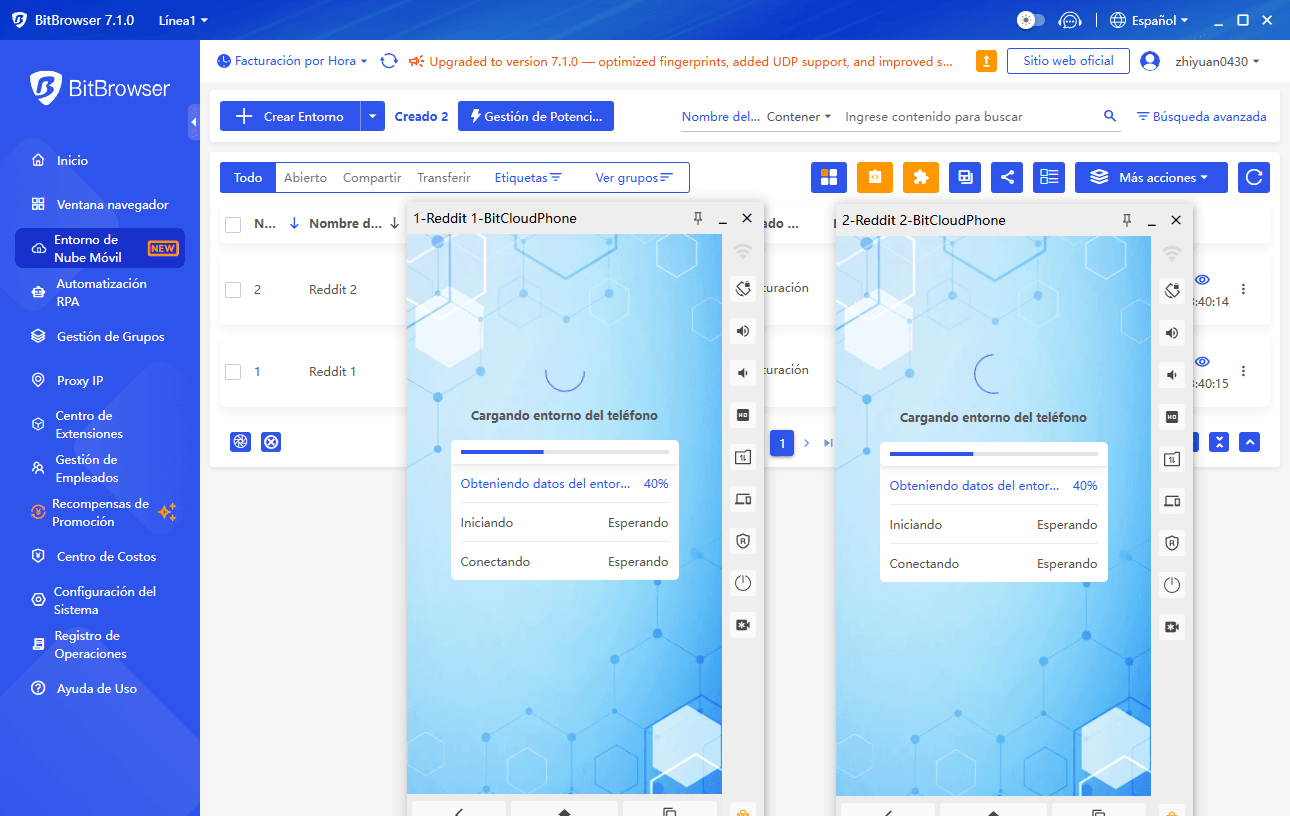This screenshot has width=1290, height=816.
Task: Click the blue share icon in toolbar
Action: pos(1007,177)
